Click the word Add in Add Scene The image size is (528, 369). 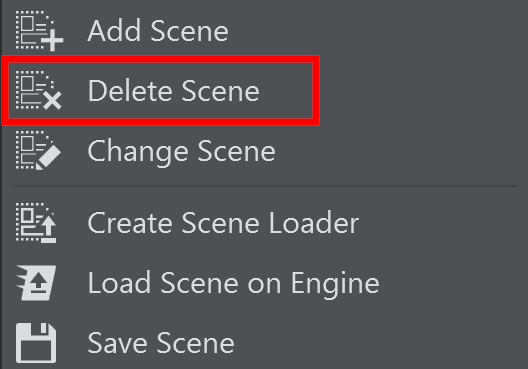tap(114, 30)
